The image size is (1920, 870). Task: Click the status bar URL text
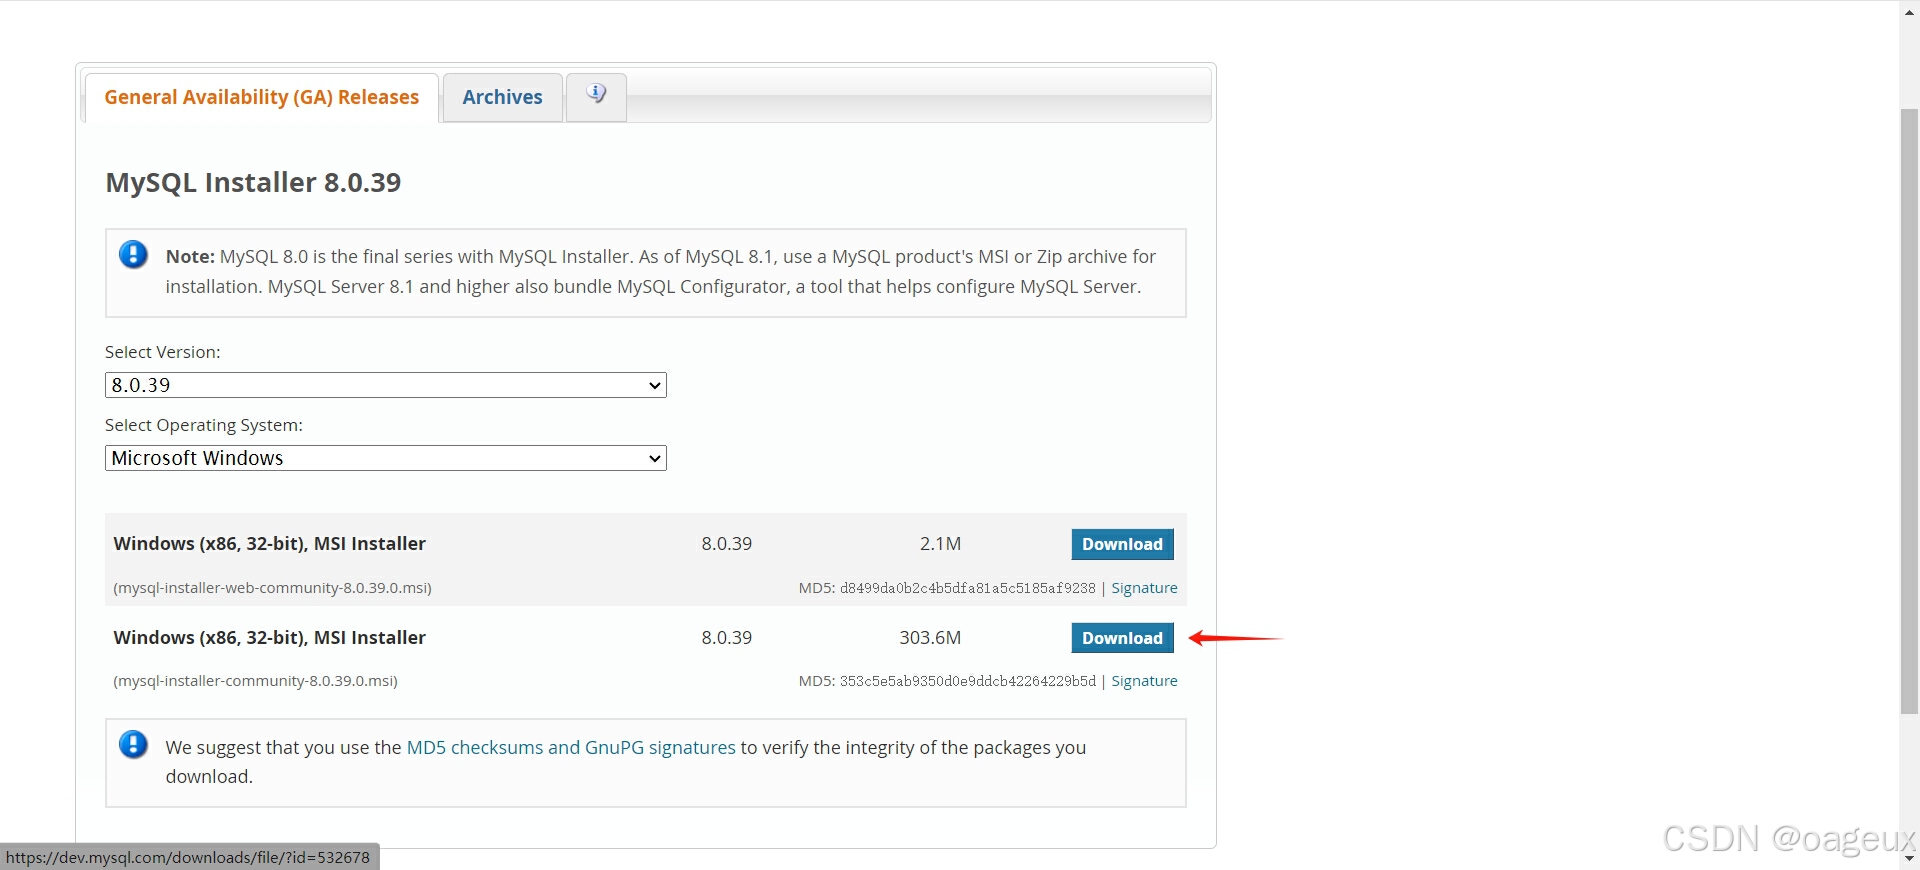point(188,857)
